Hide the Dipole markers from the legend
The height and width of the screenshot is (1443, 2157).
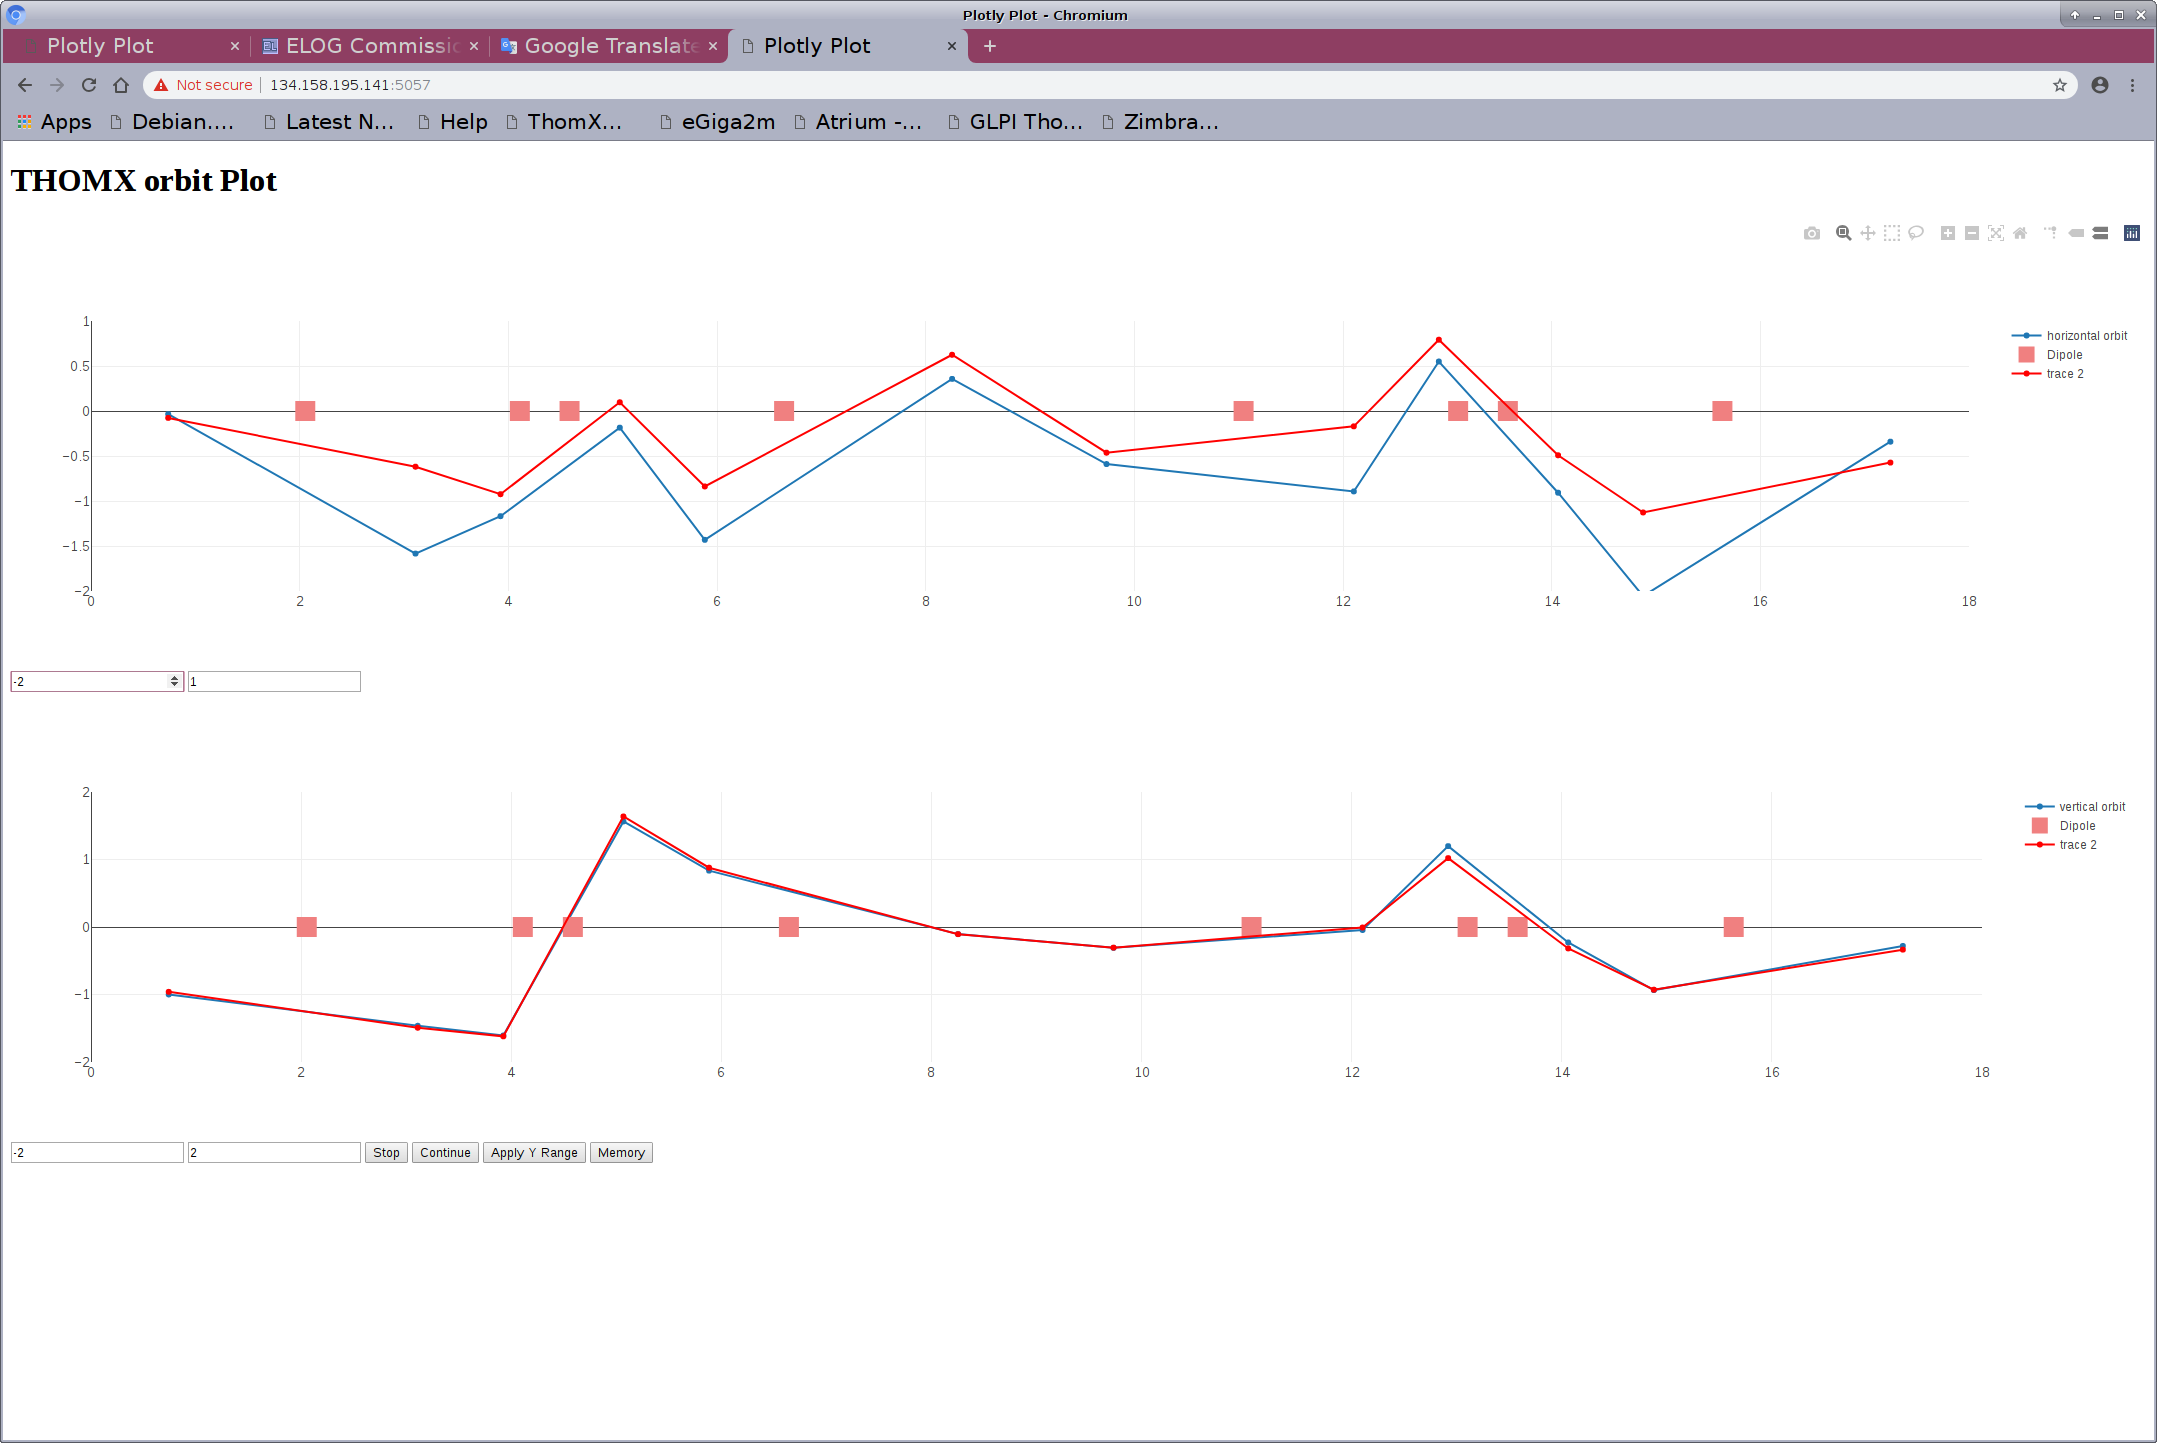point(2064,354)
